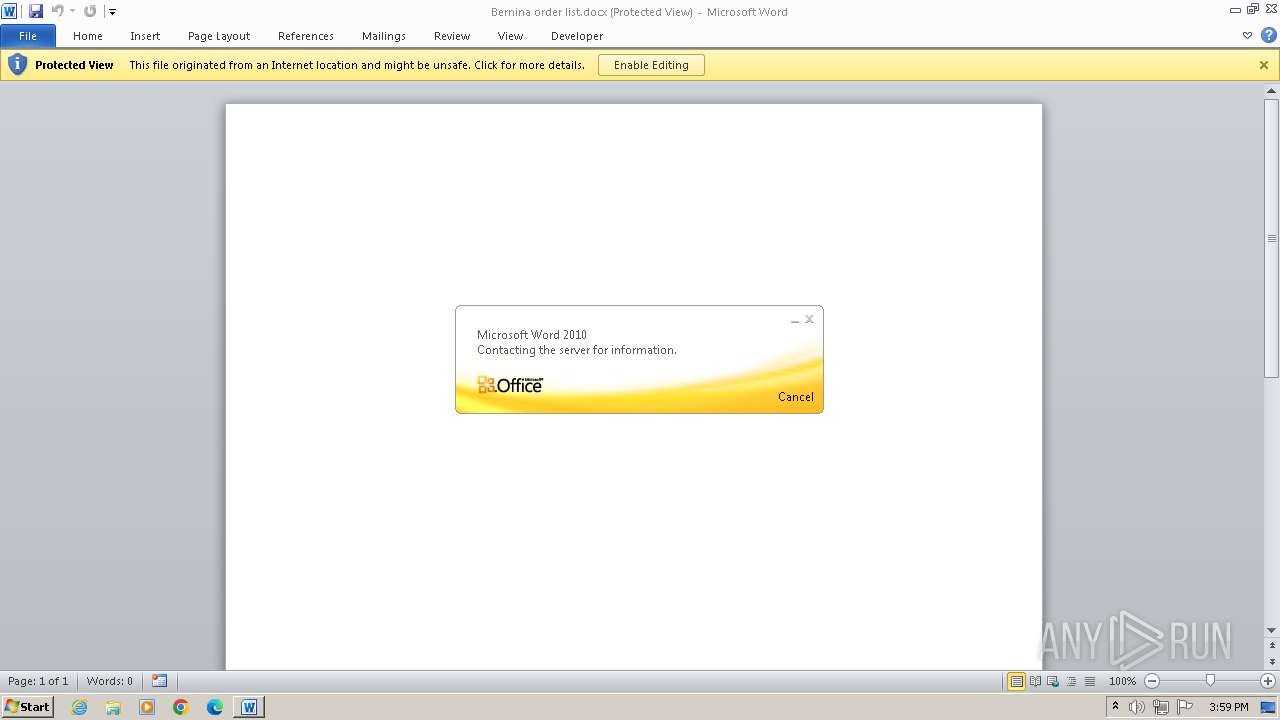This screenshot has width=1280, height=720.
Task: Click the Words: 0 count in status bar
Action: tap(110, 681)
